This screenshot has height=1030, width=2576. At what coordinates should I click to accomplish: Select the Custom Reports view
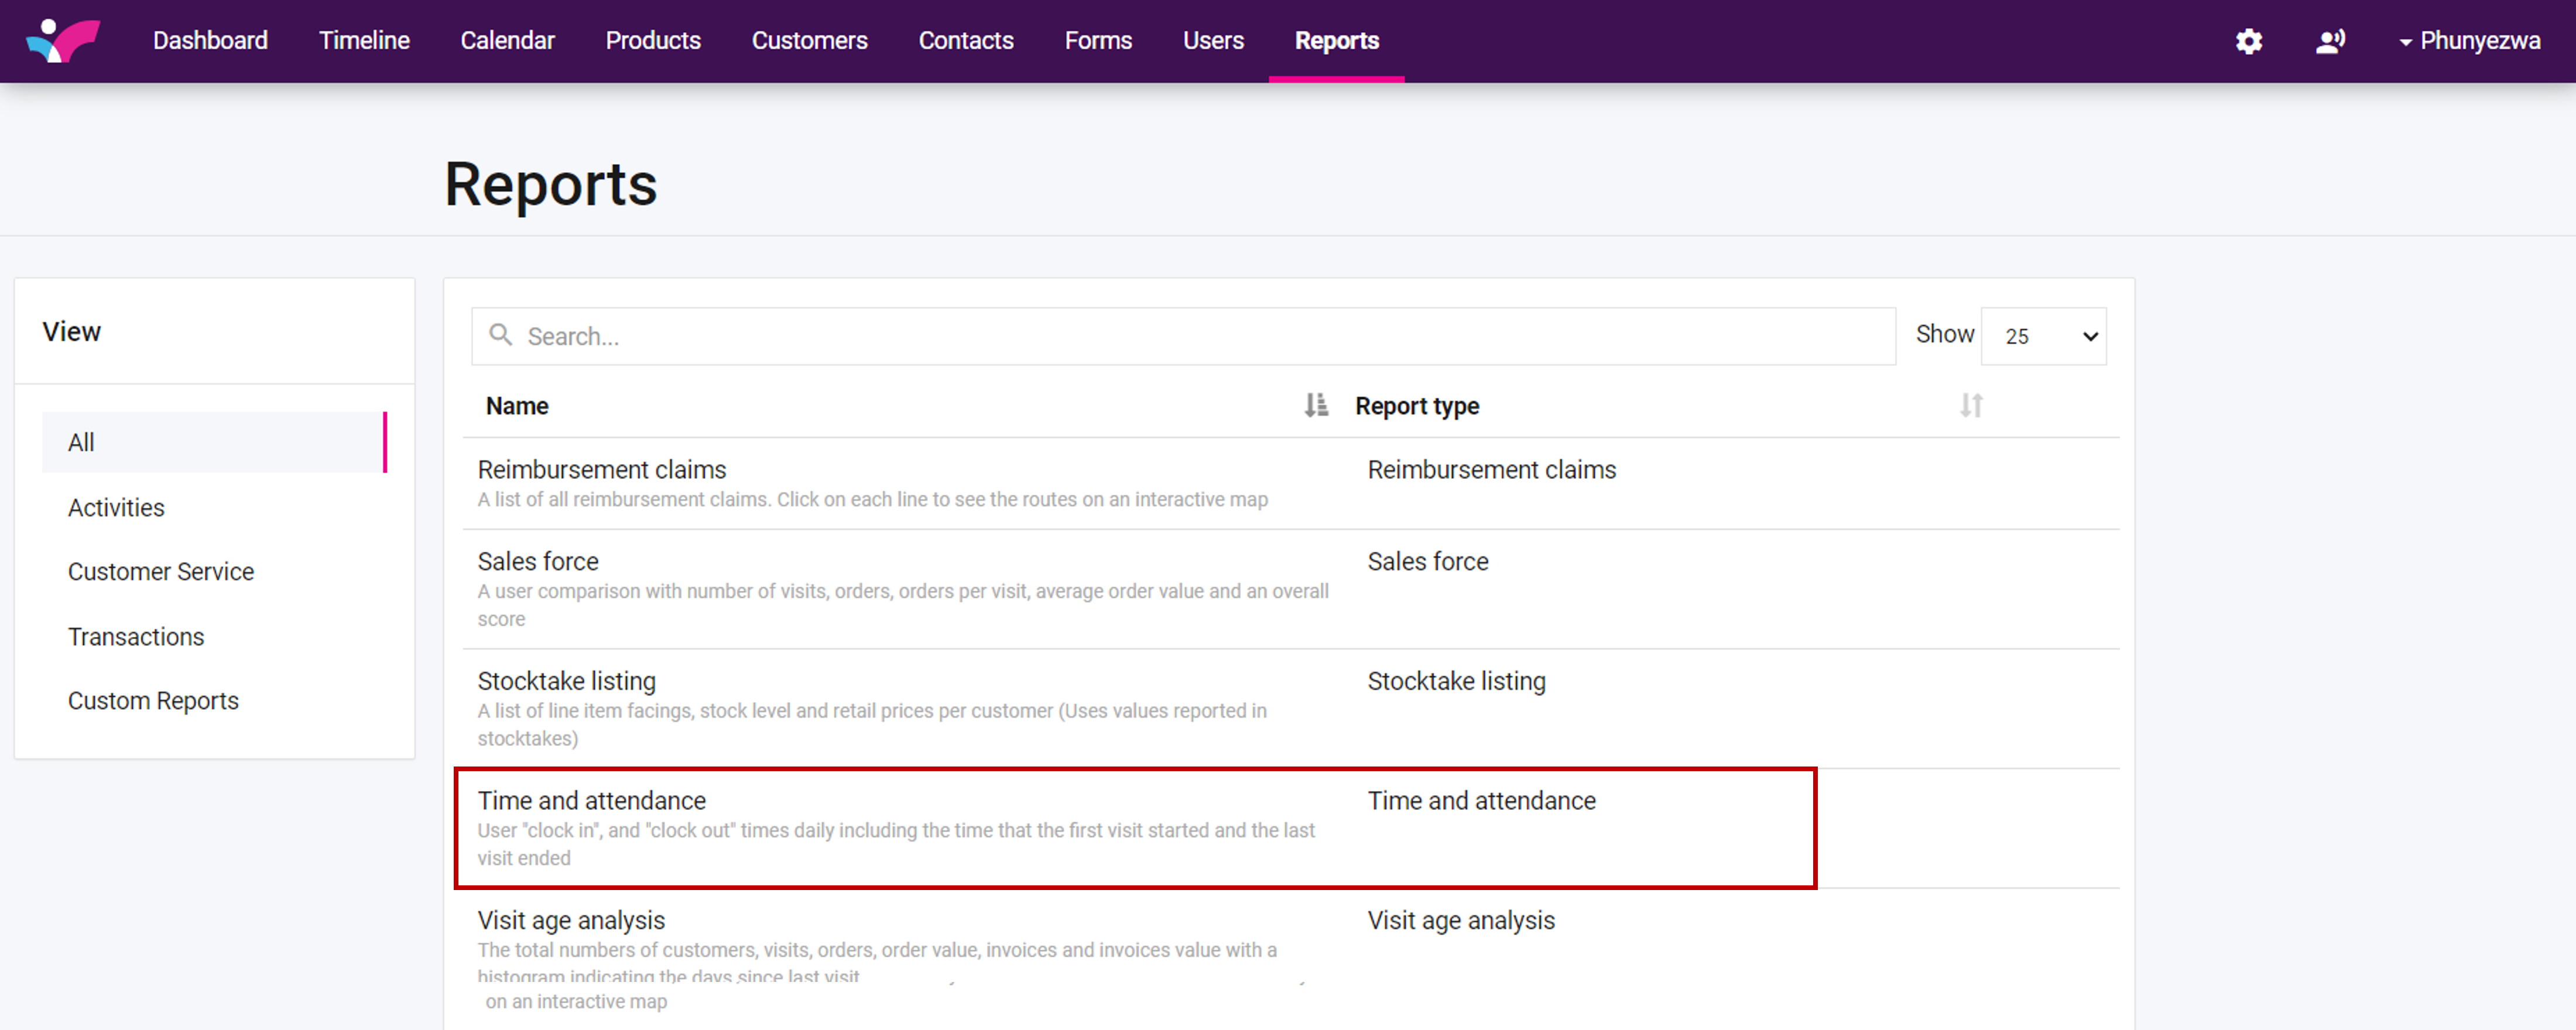pyautogui.click(x=153, y=700)
